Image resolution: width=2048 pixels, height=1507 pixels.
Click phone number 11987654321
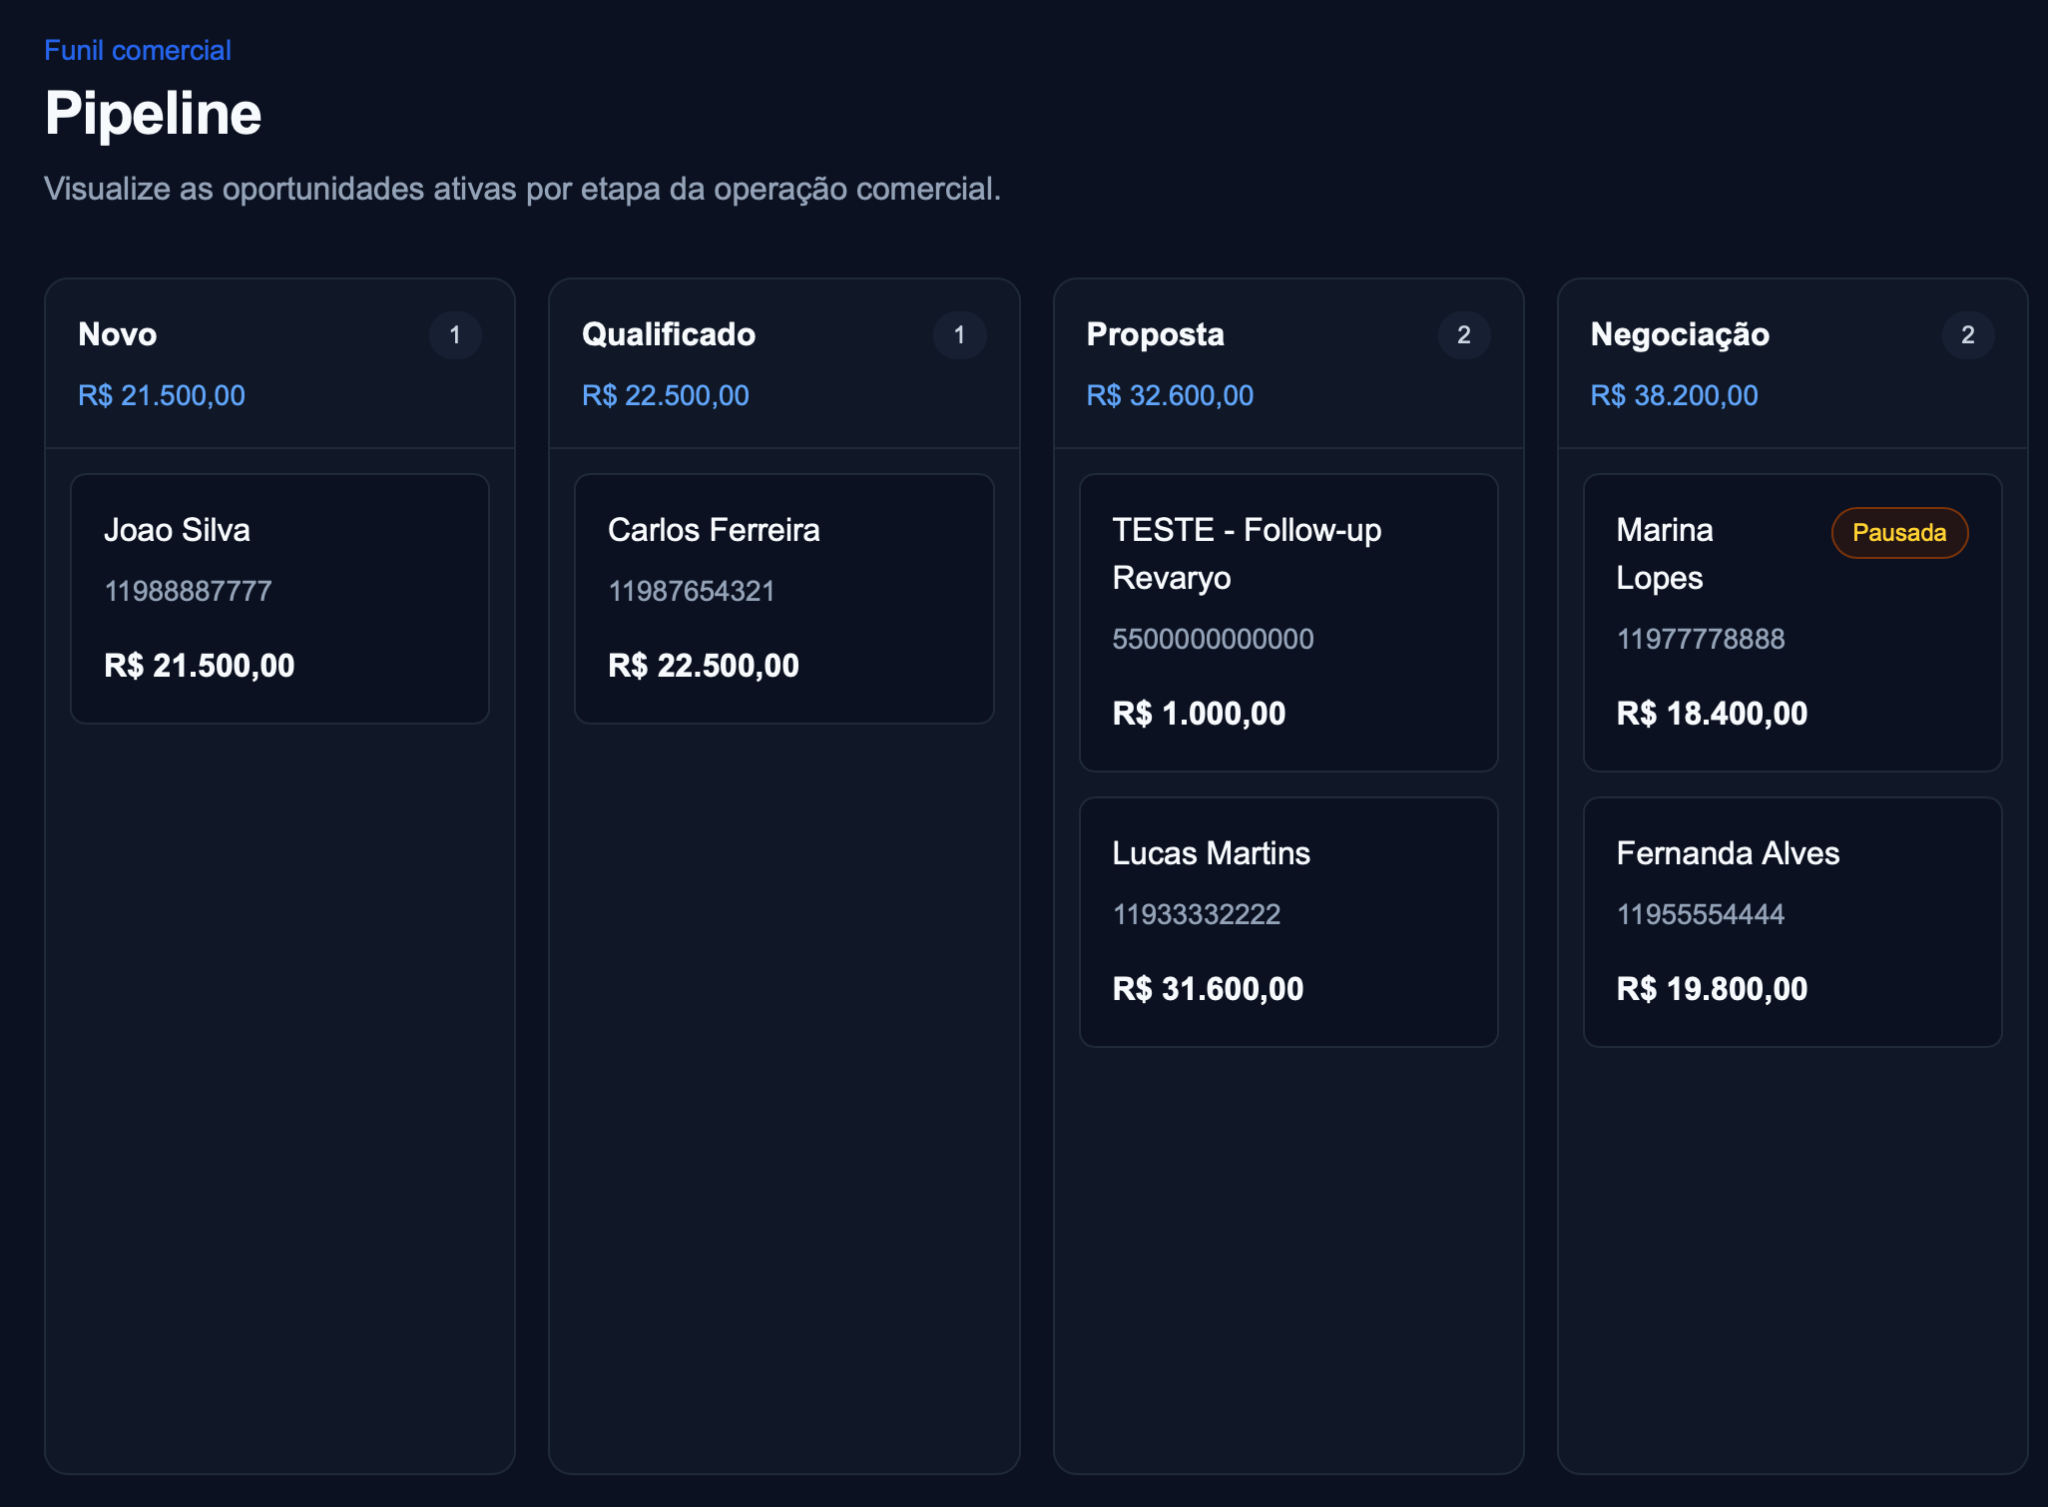tap(692, 591)
